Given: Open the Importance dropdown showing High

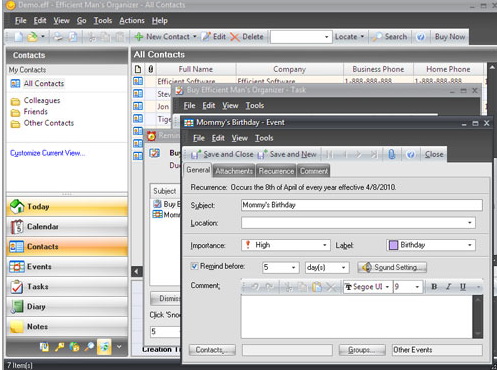Looking at the screenshot, I should point(324,245).
